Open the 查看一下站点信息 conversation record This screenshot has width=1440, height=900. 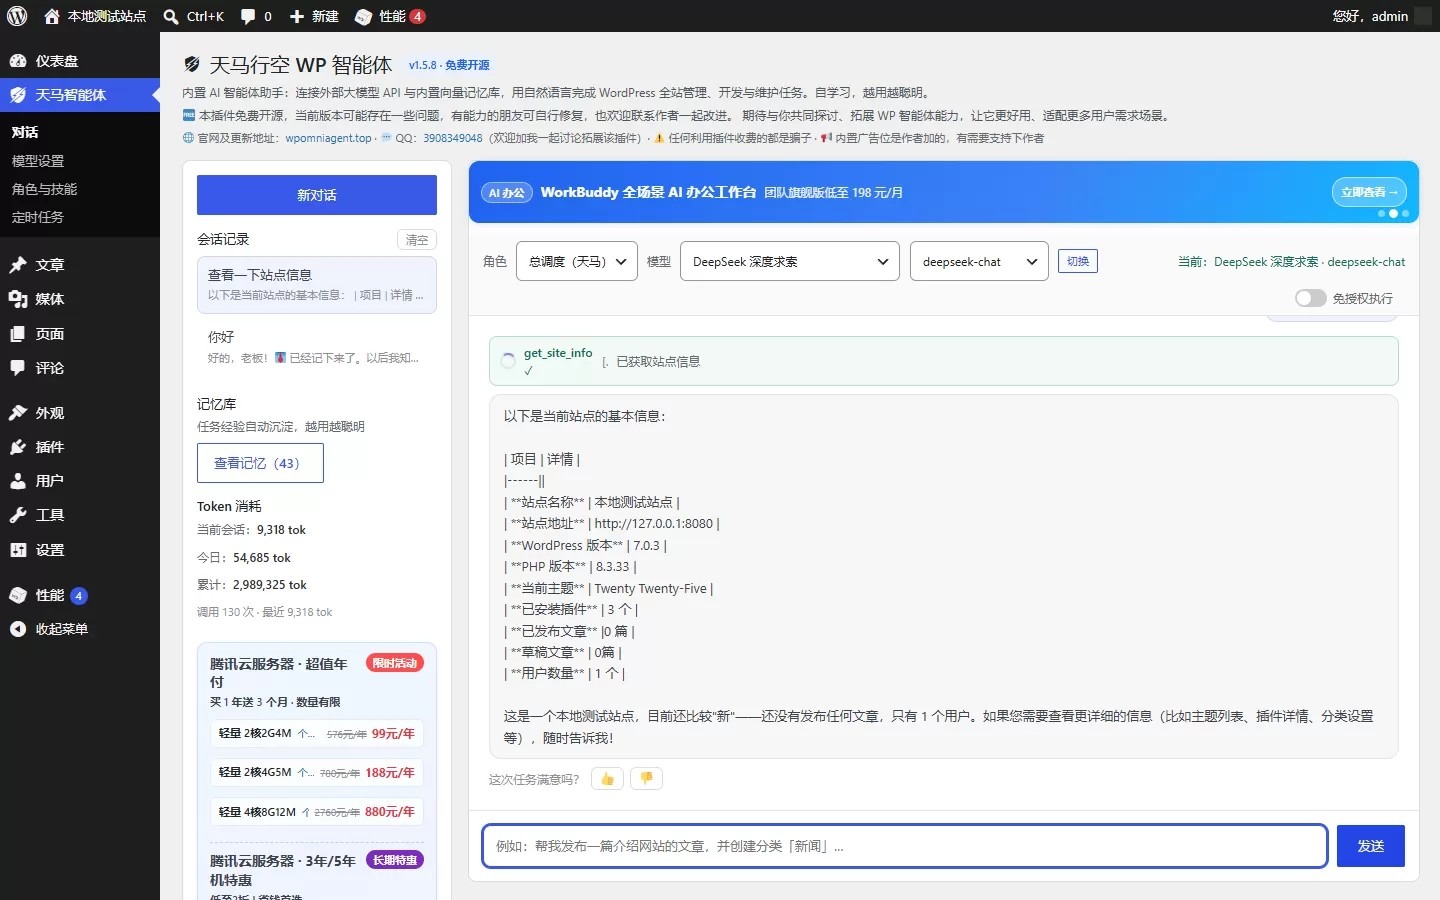click(317, 285)
